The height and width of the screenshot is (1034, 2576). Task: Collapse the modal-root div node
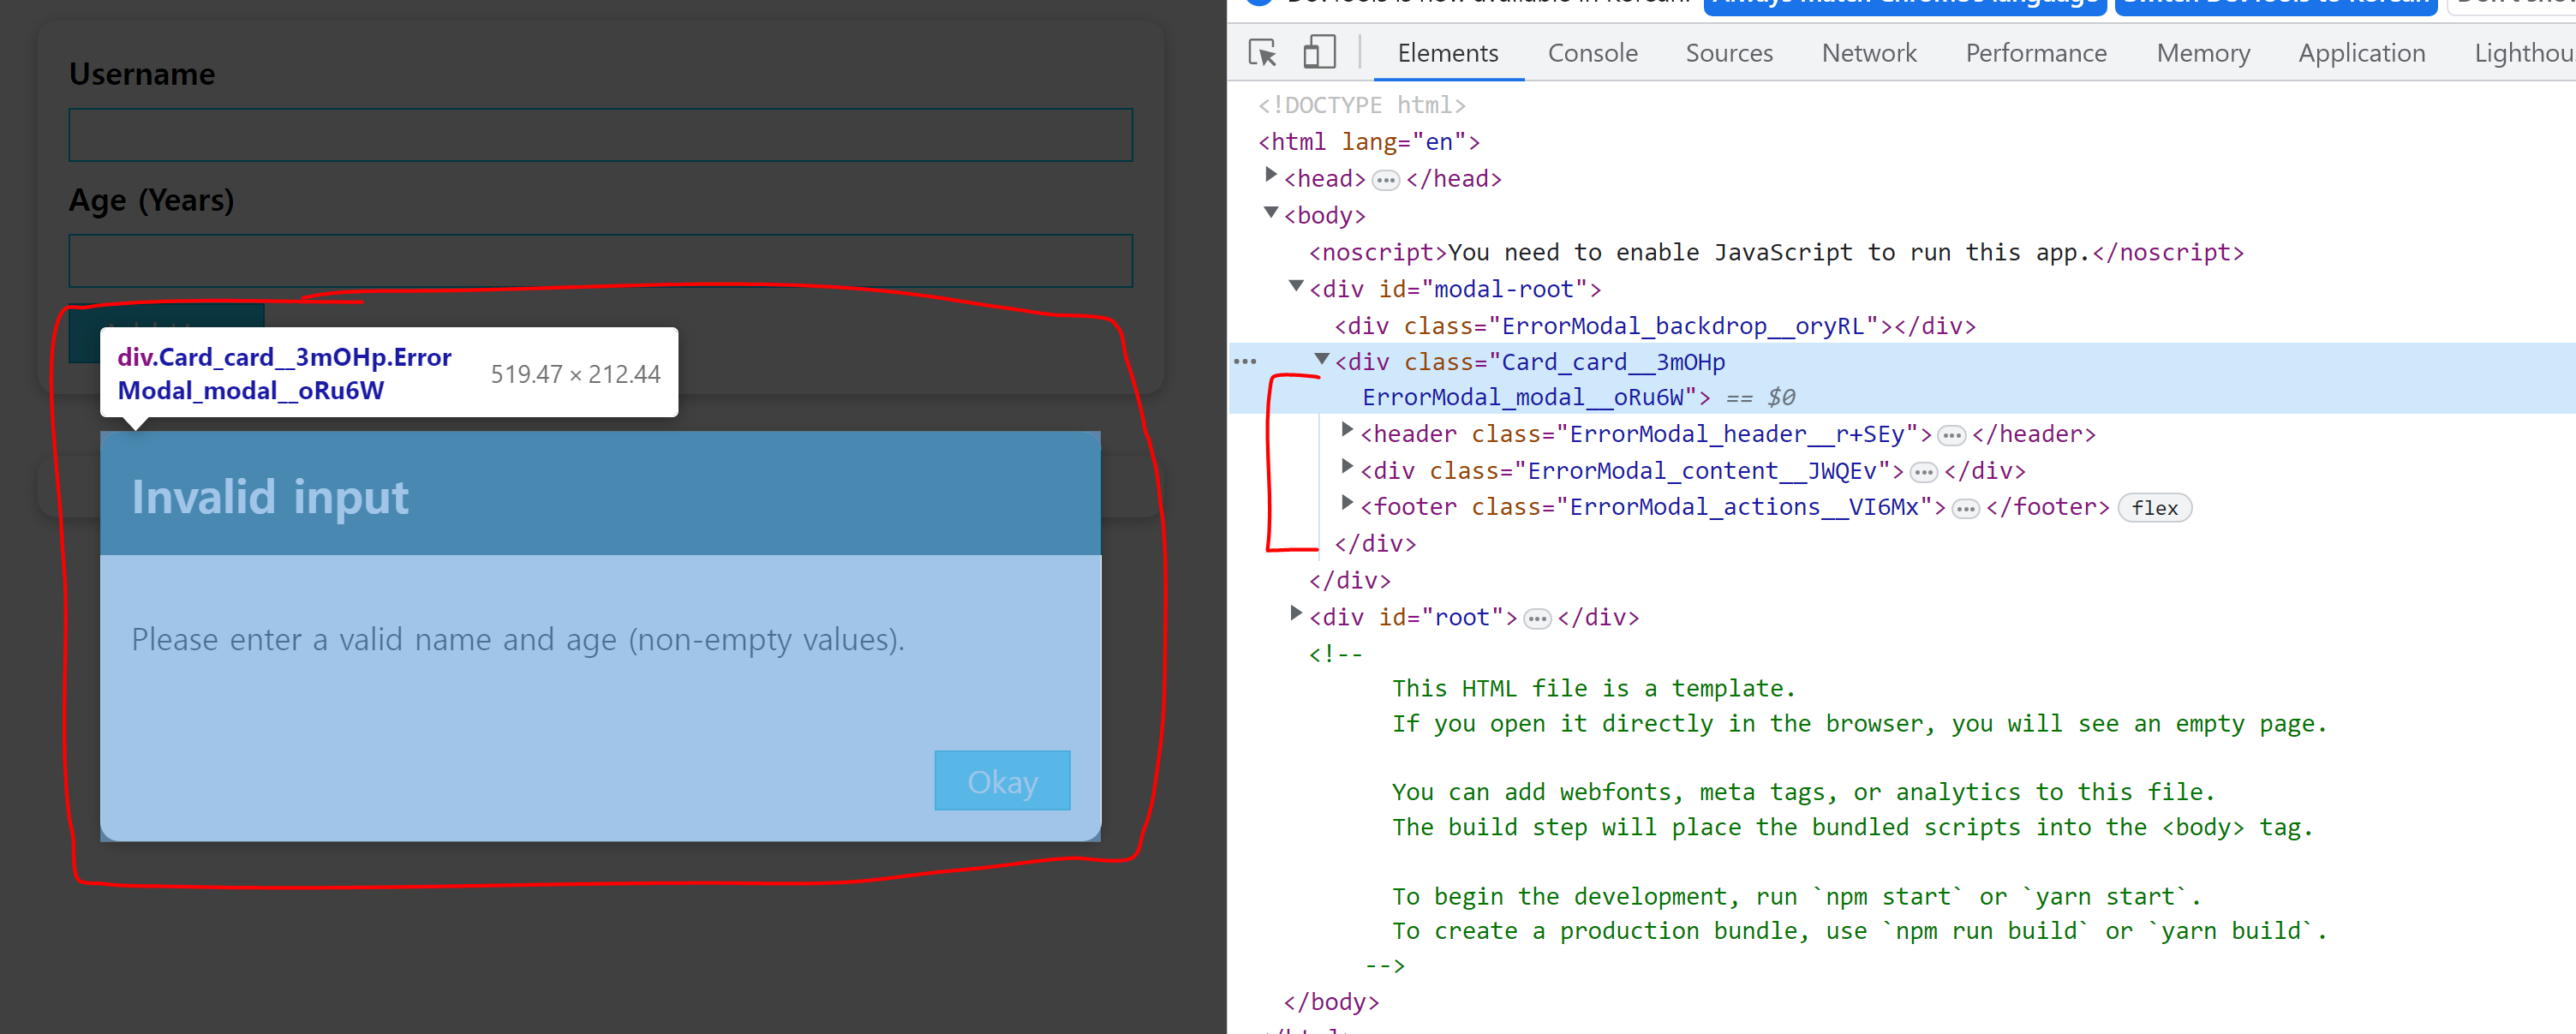(x=1296, y=286)
